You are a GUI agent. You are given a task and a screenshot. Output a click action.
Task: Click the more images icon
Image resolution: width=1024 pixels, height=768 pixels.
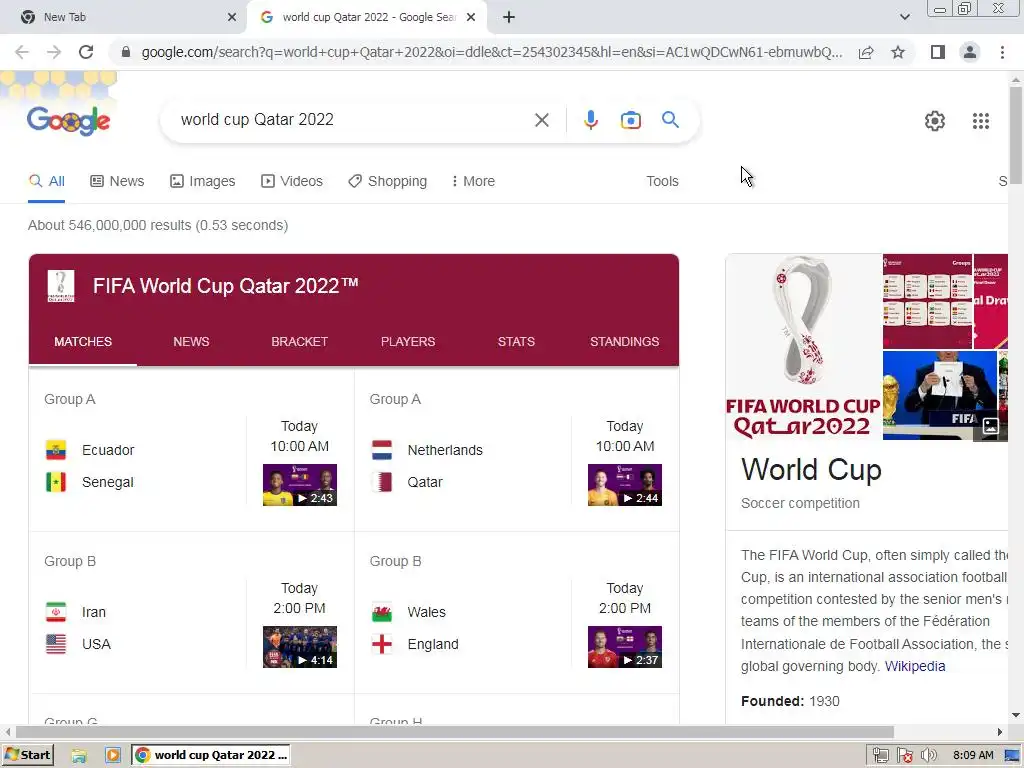point(990,426)
